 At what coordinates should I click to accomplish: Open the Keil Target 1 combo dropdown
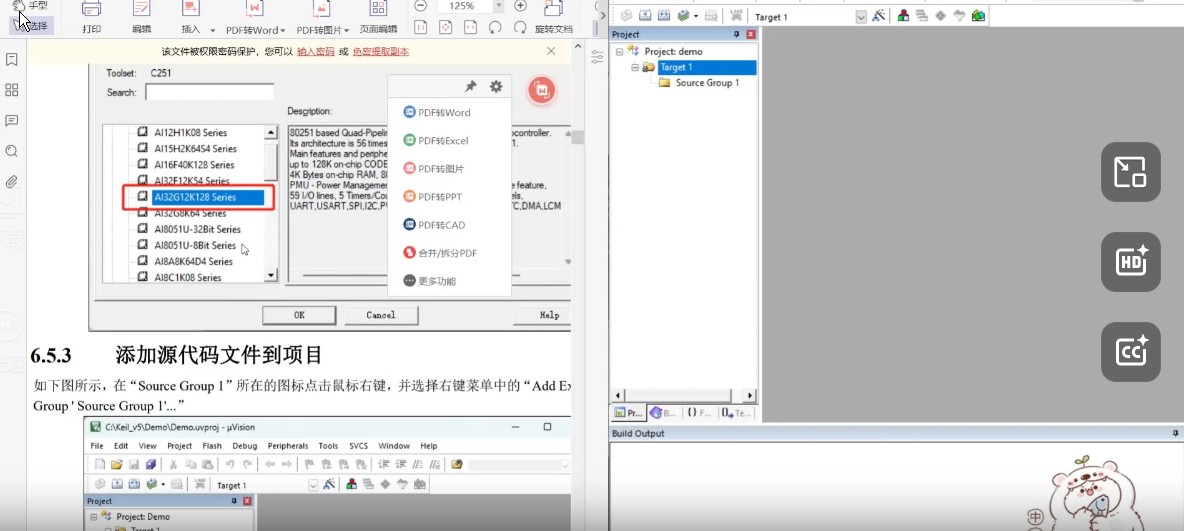tap(861, 17)
